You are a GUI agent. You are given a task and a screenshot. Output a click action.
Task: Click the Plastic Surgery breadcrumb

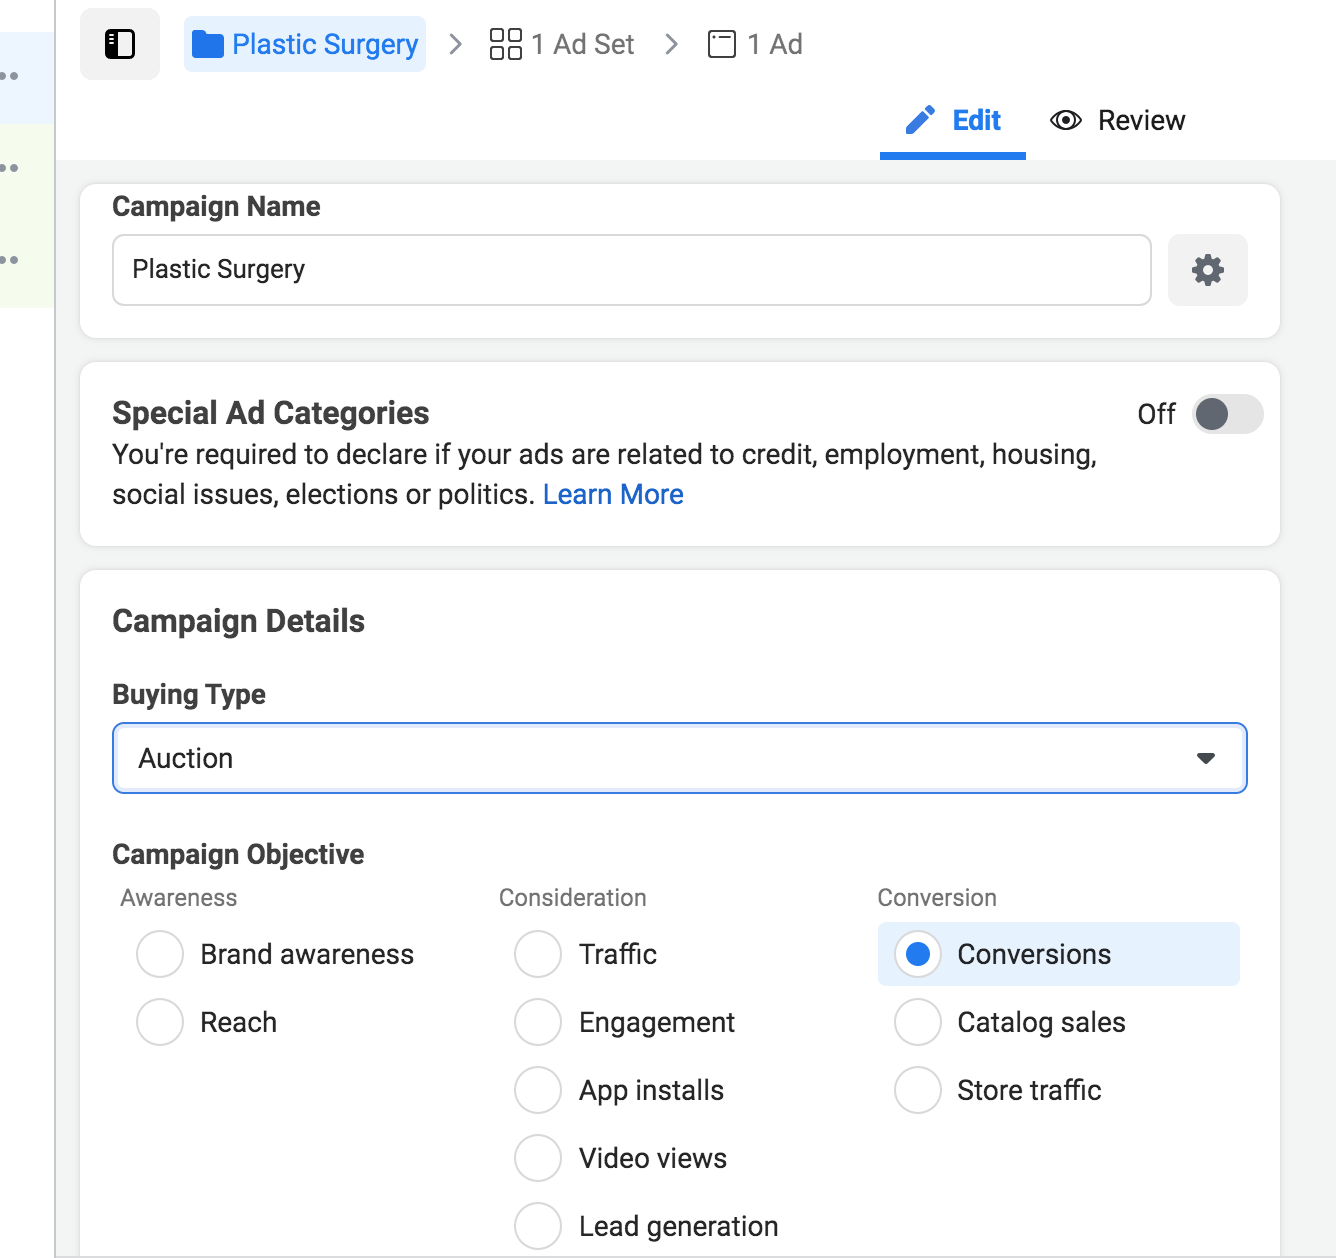click(325, 43)
